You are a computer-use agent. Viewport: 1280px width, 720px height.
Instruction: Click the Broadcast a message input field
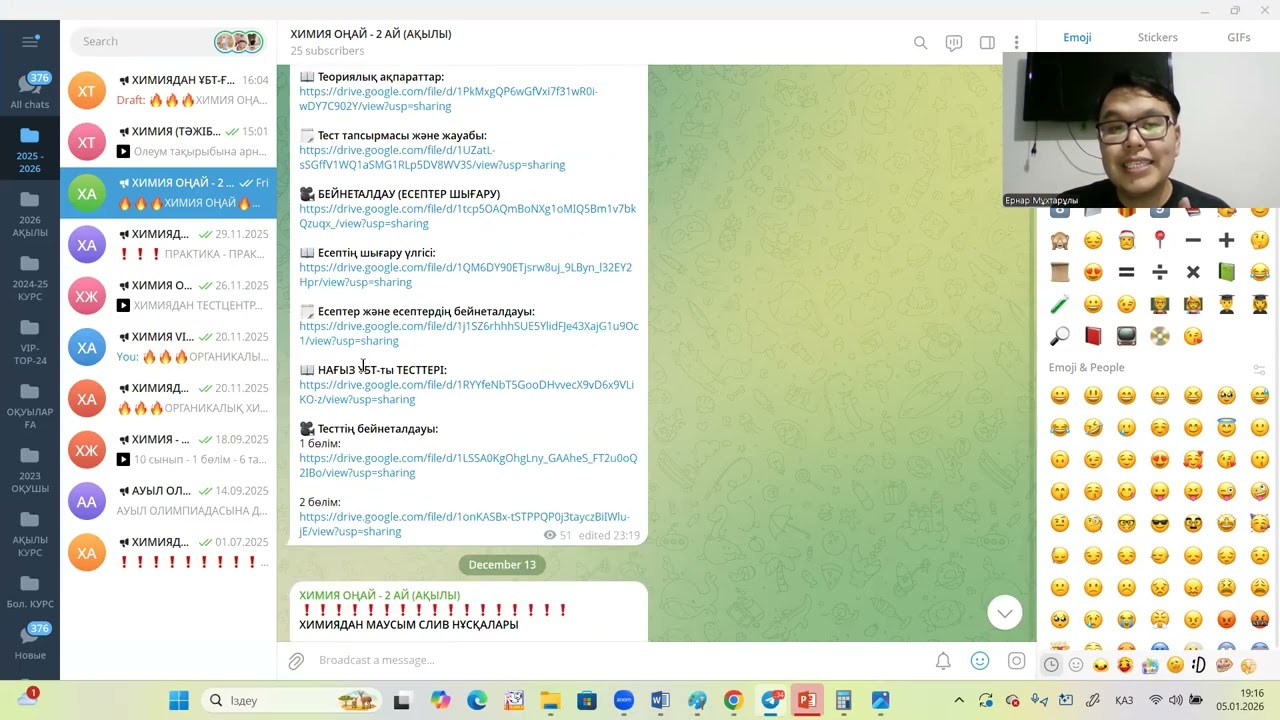(x=620, y=660)
